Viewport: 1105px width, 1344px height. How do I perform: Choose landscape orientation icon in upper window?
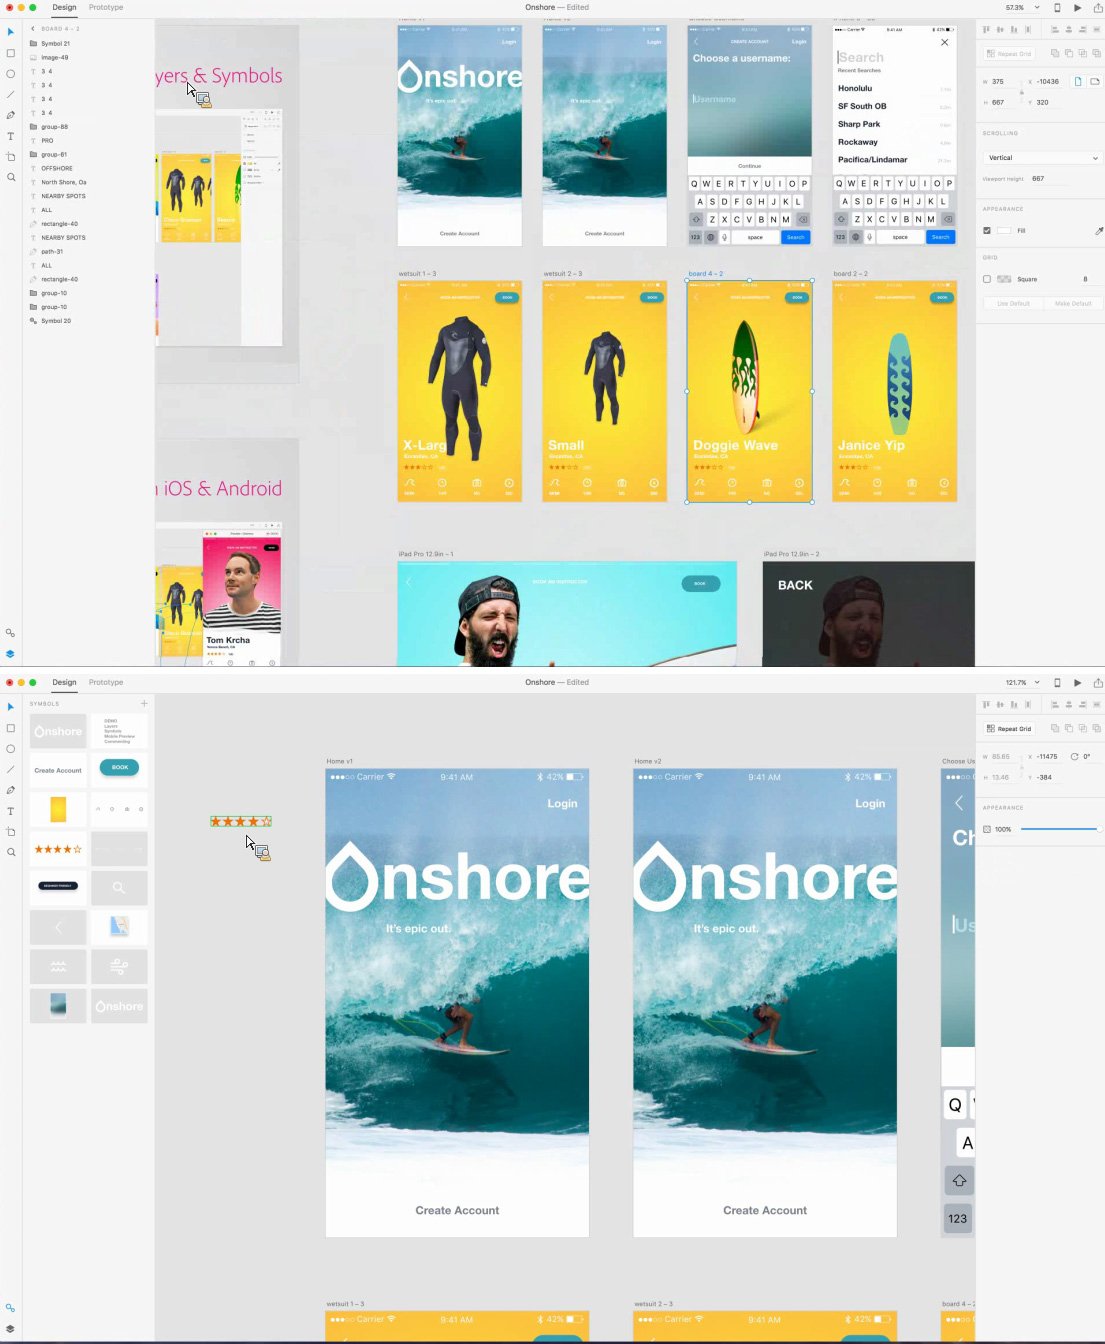[x=1095, y=81]
